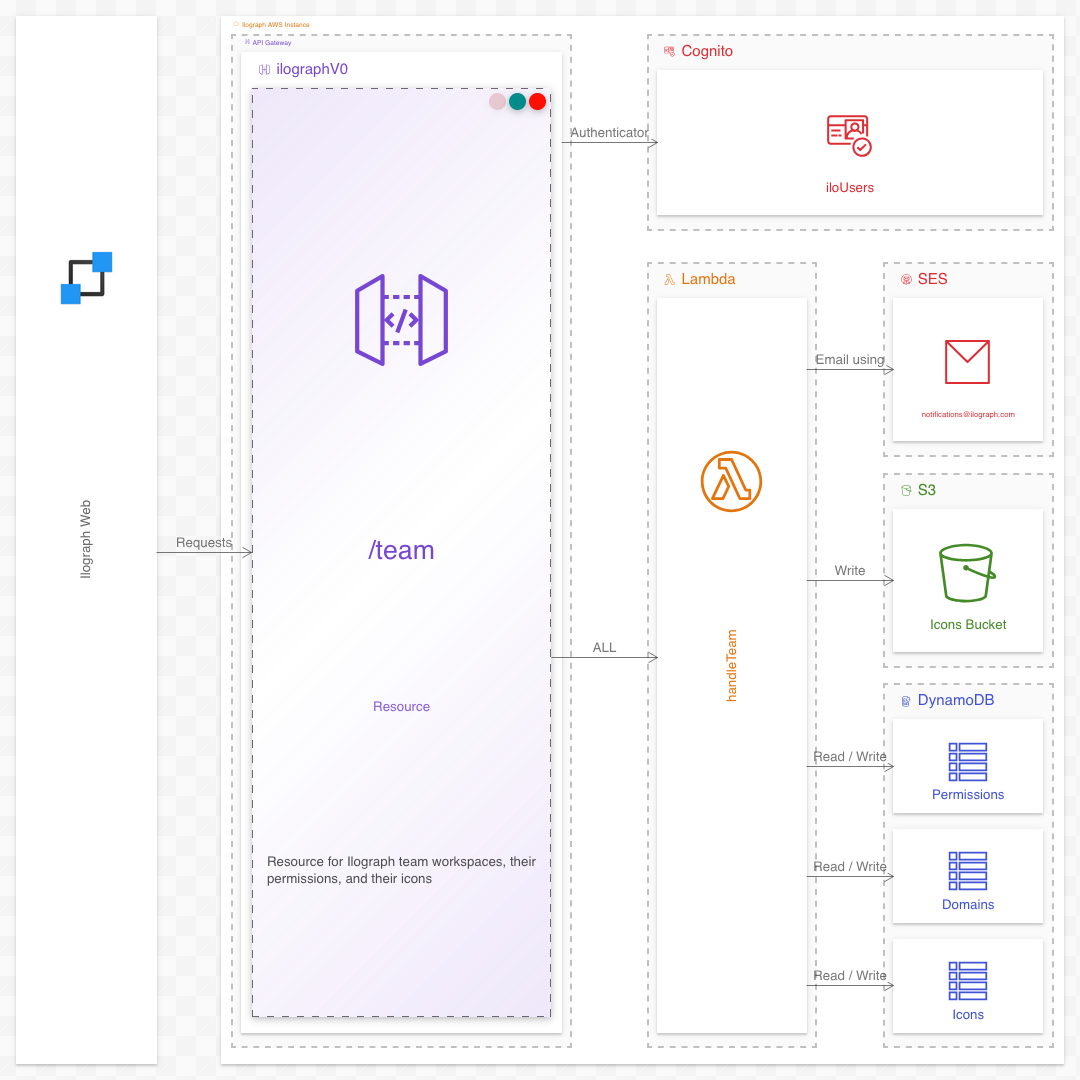Select the Ilograph Web resource box
This screenshot has width=1080, height=1080.
pyautogui.click(x=86, y=540)
